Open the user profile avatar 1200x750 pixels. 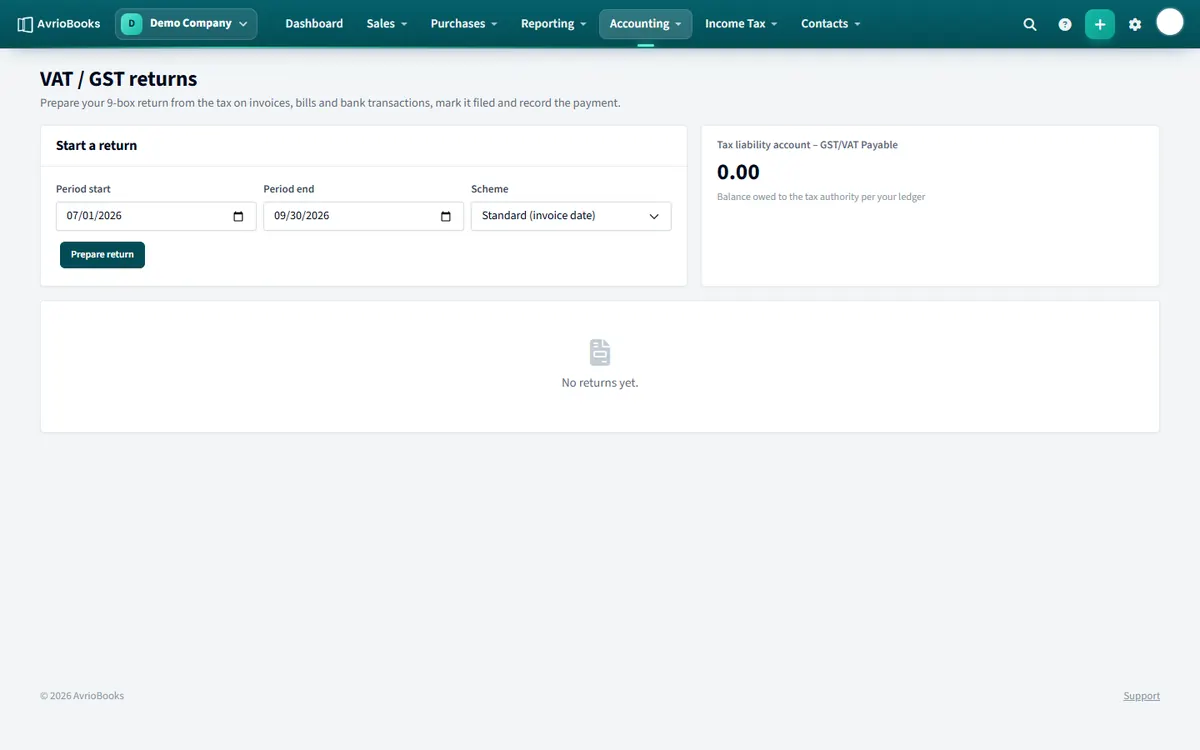pyautogui.click(x=1170, y=22)
